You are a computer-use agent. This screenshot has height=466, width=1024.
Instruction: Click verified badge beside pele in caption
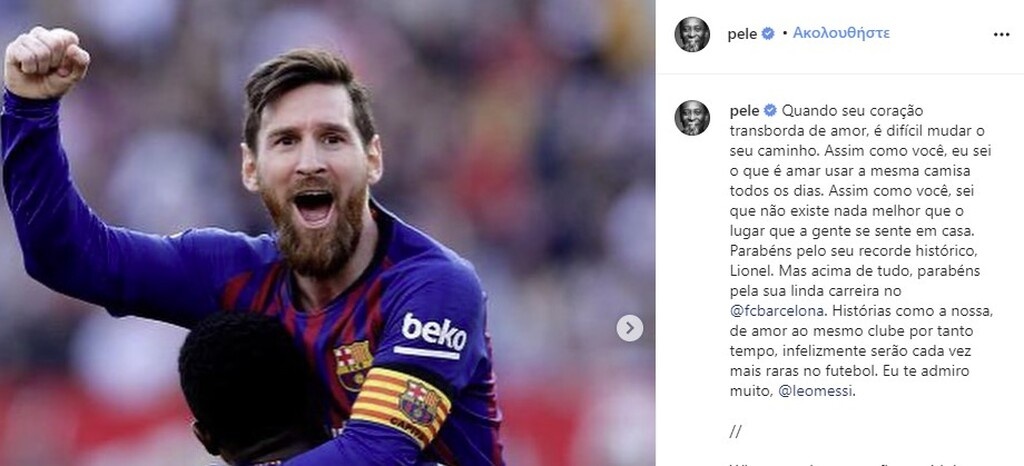[770, 110]
